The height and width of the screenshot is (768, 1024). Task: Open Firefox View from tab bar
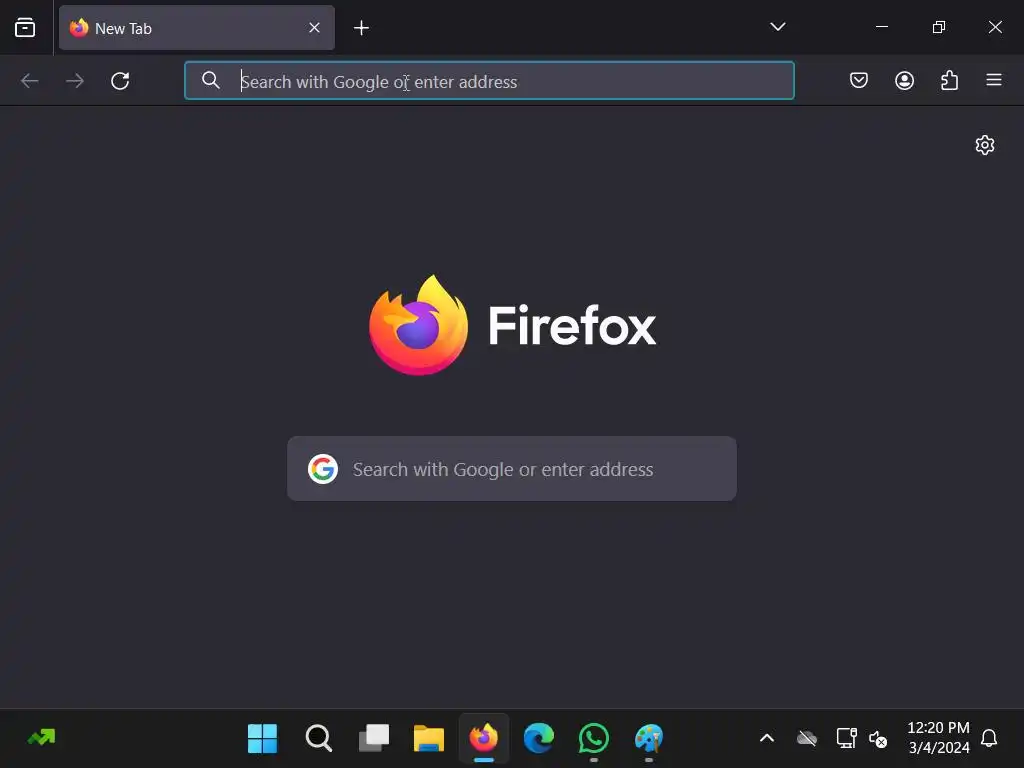(x=25, y=27)
